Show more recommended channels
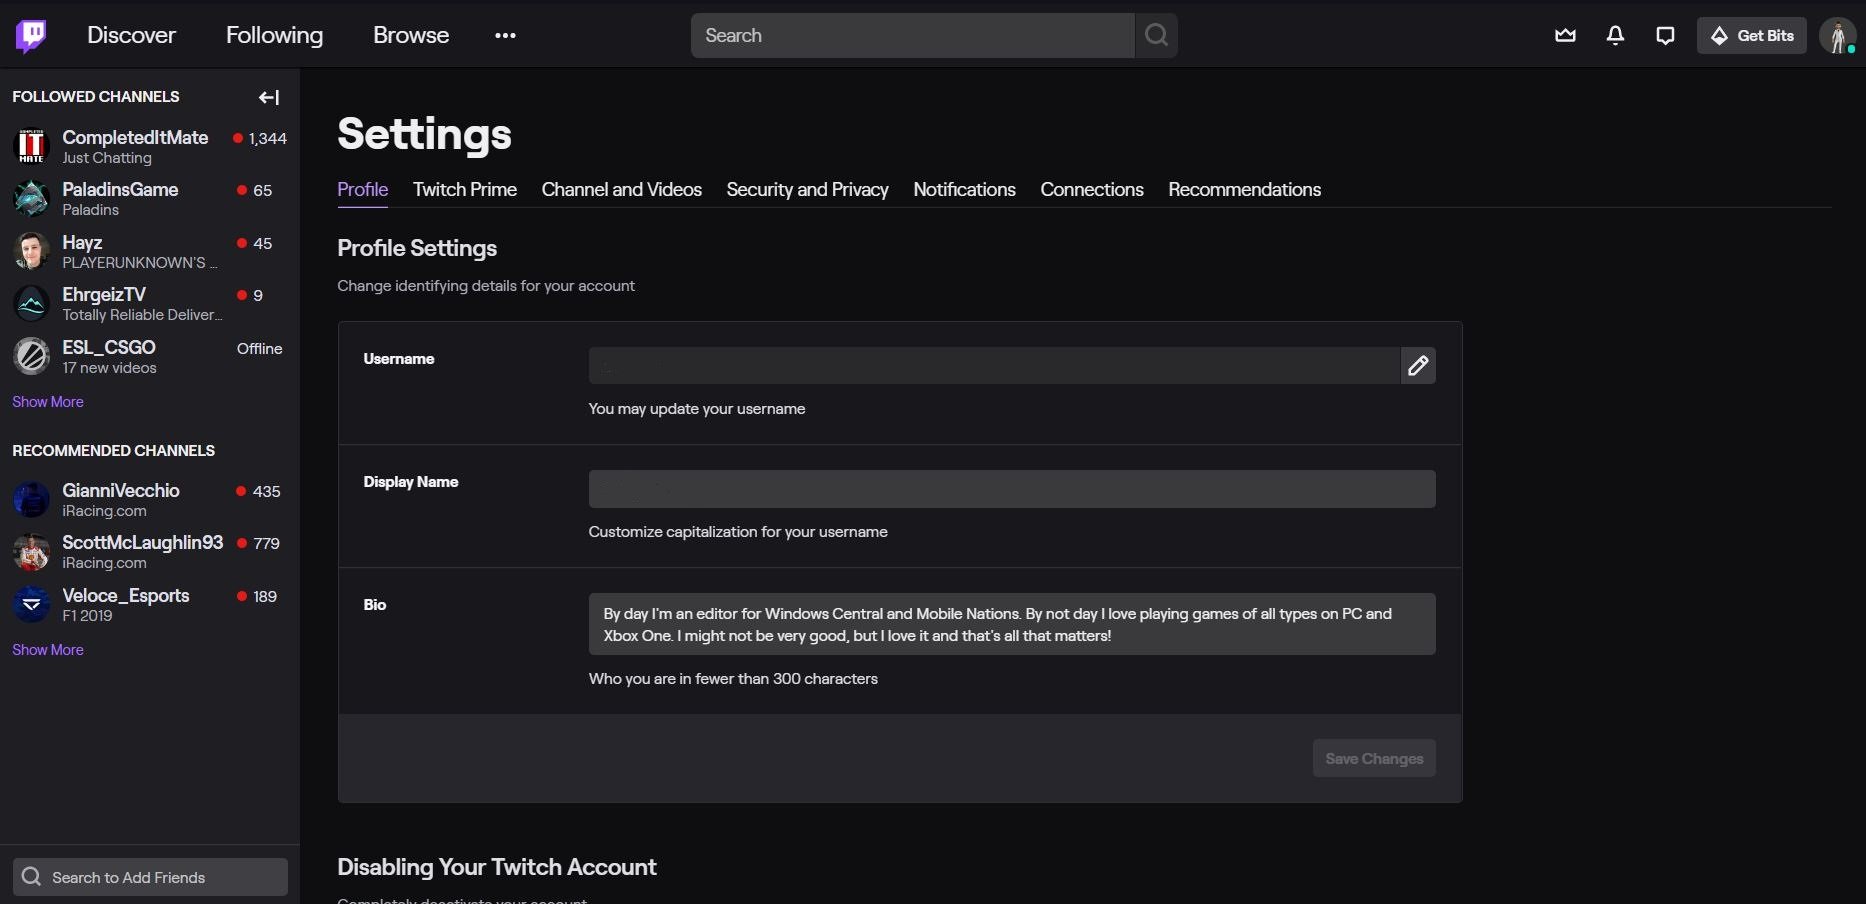The image size is (1866, 904). (x=48, y=650)
